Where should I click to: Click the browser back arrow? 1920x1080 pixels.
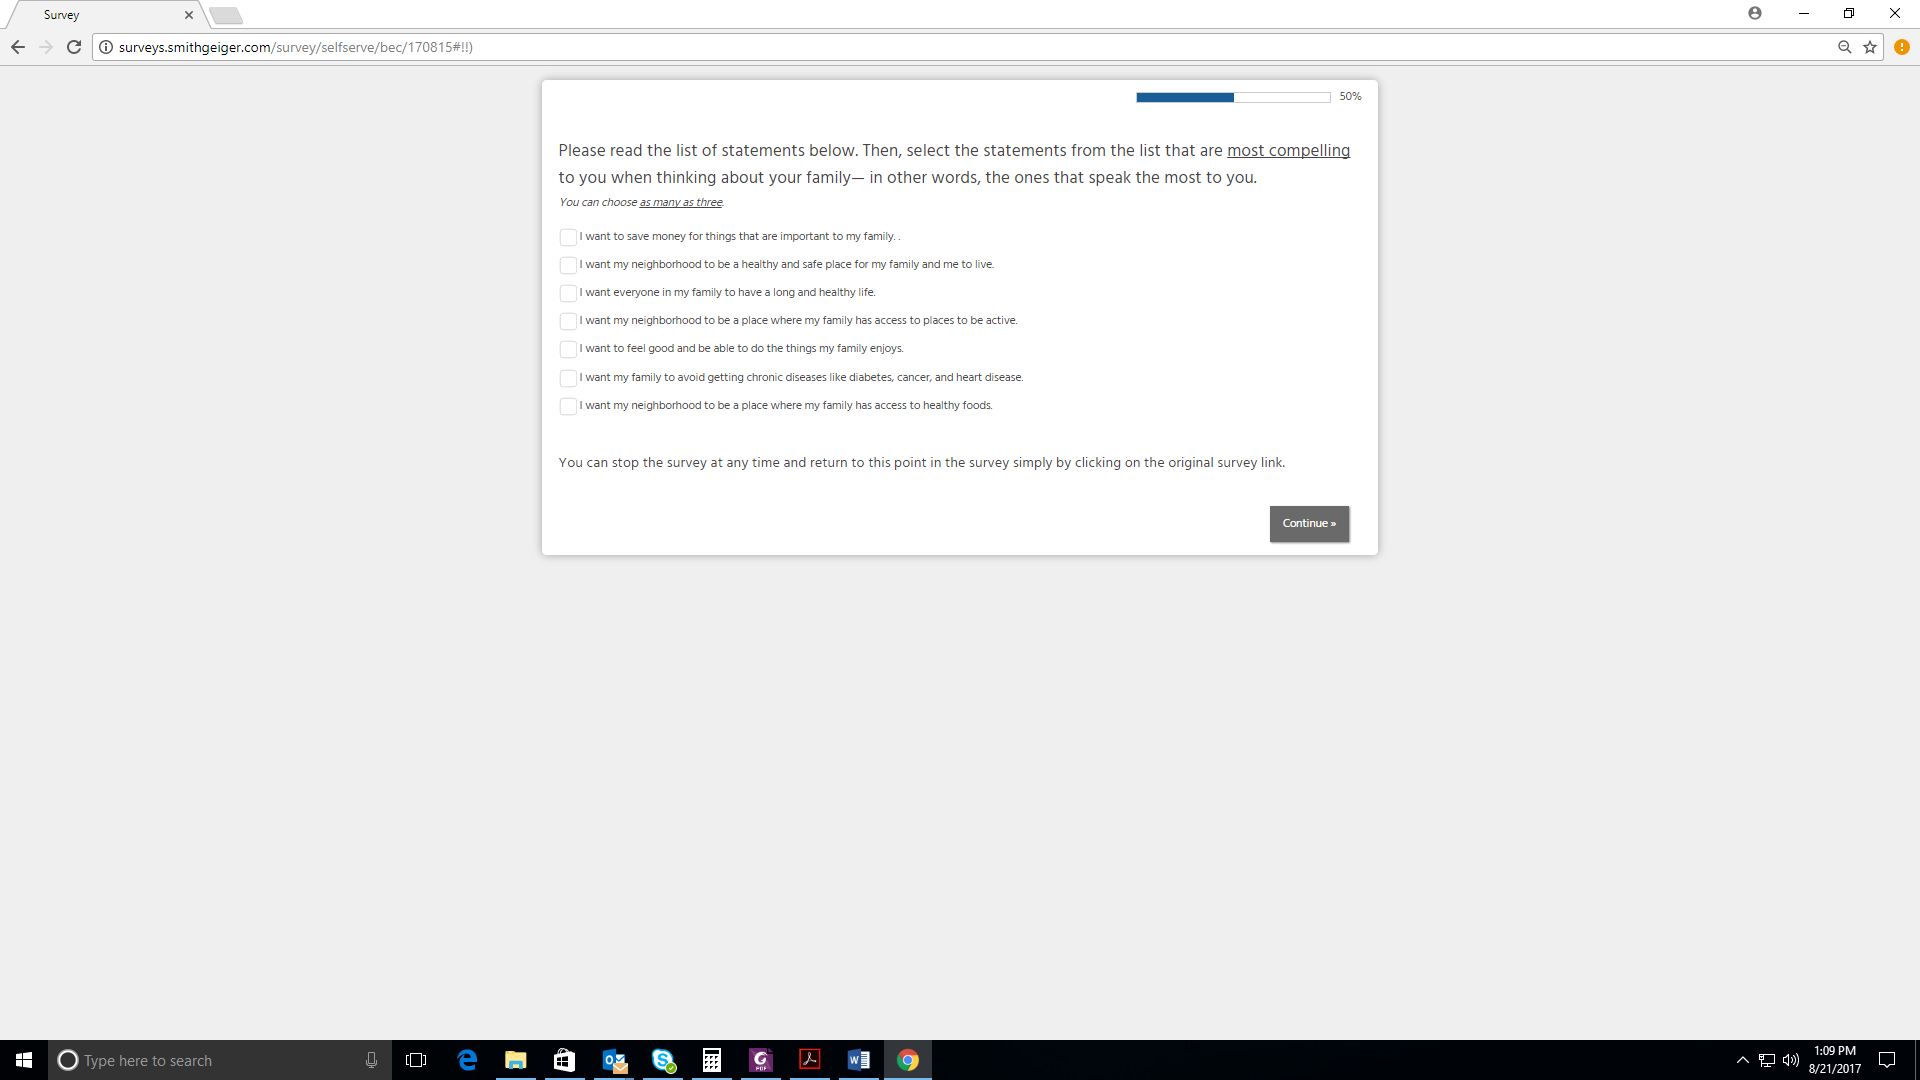18,47
